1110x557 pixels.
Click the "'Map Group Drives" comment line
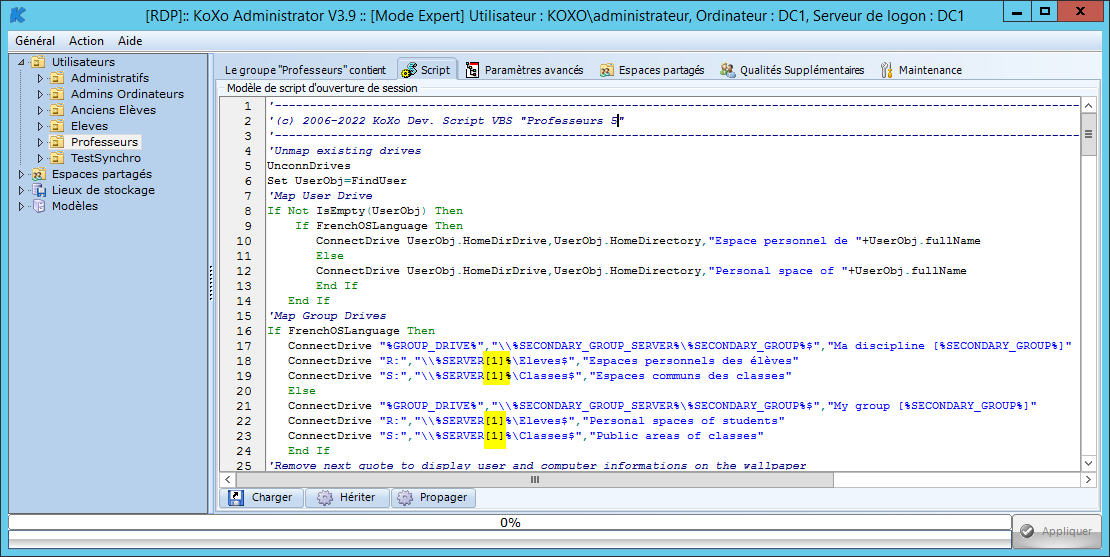click(327, 316)
